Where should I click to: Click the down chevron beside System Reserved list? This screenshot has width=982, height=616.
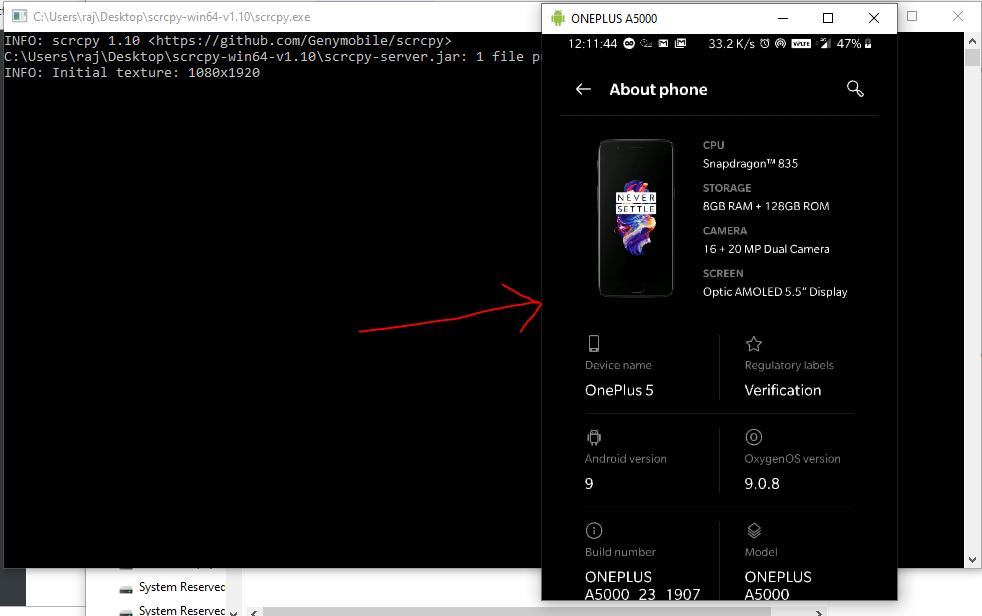[x=234, y=612]
